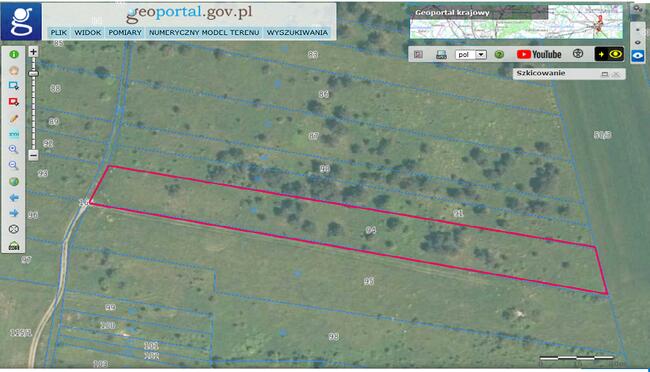This screenshot has width=650, height=372.
Task: Open the YouTube link
Action: pos(539,54)
